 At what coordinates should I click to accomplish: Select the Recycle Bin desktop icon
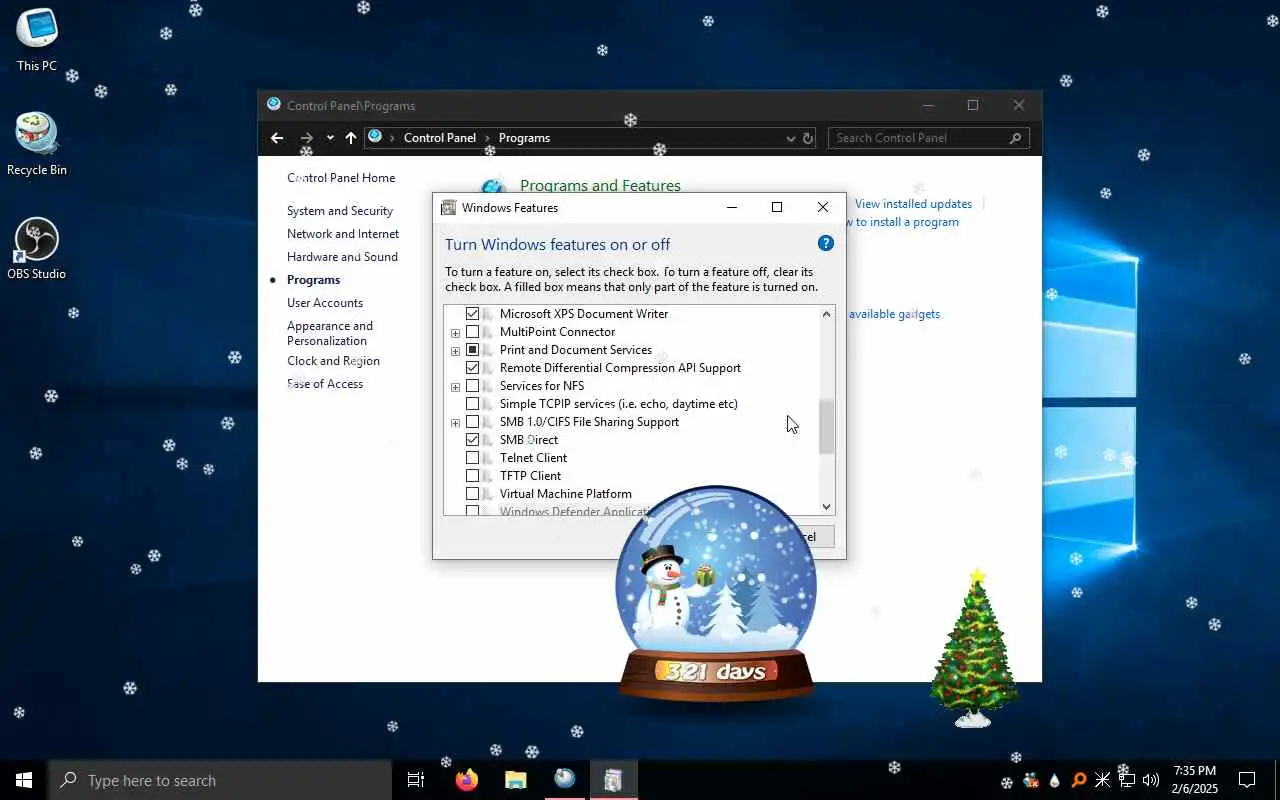pos(37,144)
